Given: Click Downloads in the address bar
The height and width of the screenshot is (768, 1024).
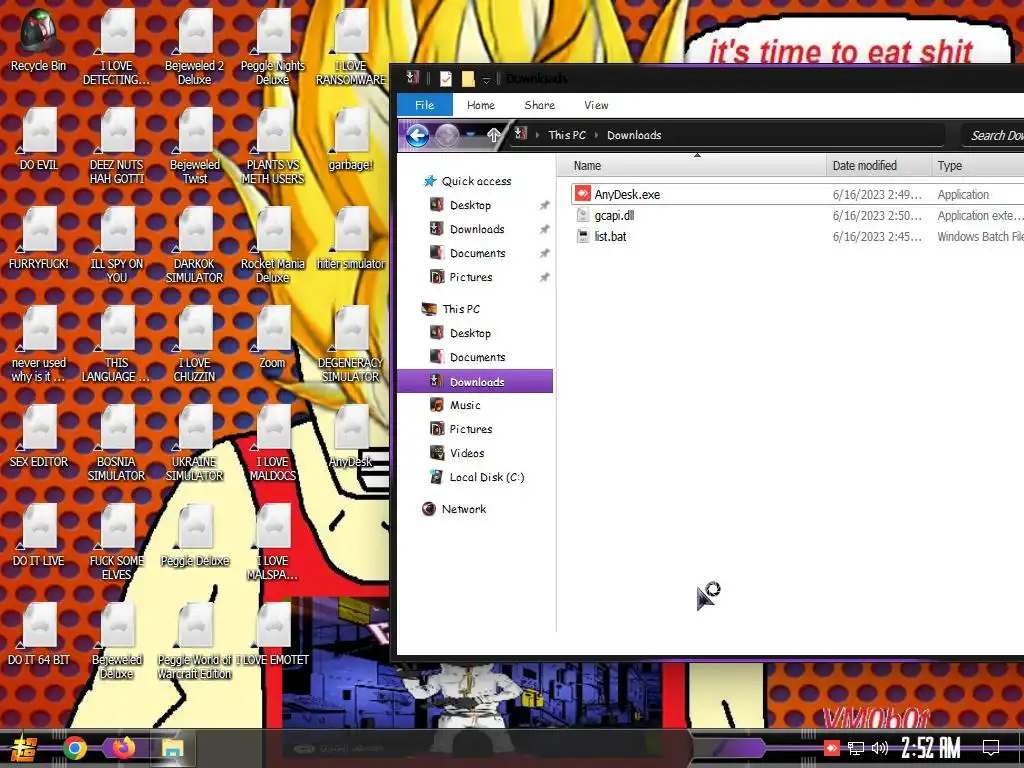Looking at the screenshot, I should click(634, 135).
